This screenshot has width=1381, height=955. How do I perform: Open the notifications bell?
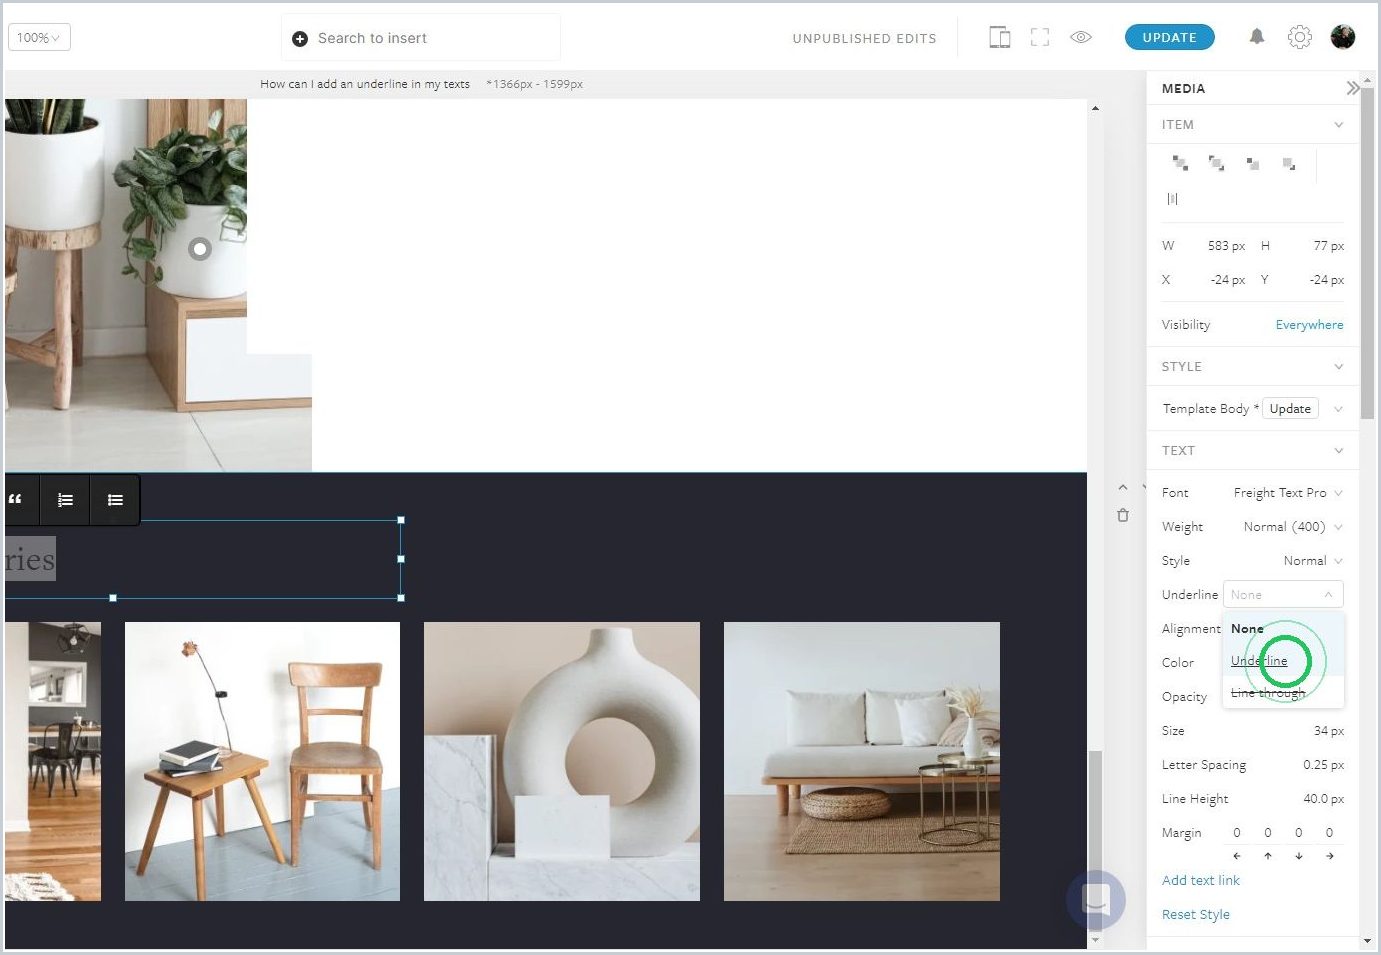pyautogui.click(x=1257, y=37)
